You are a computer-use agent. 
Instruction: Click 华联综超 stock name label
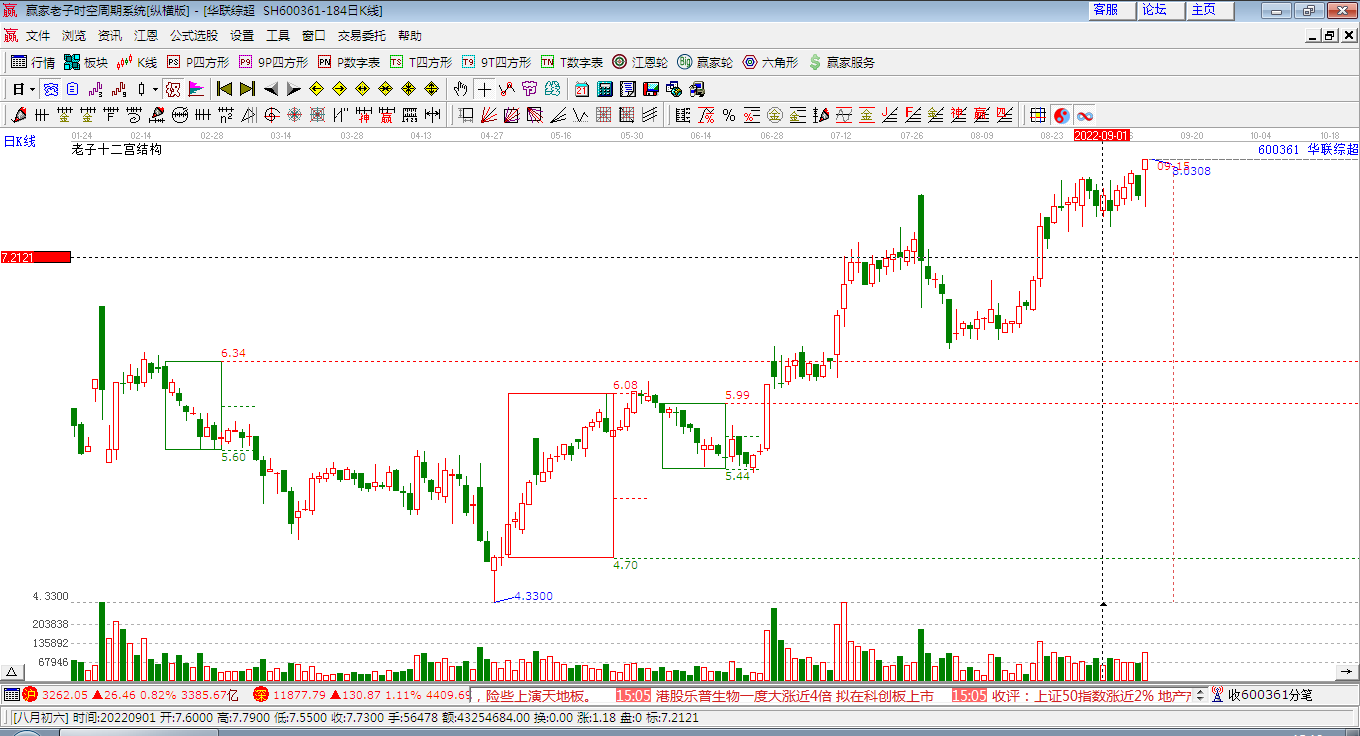tap(1333, 150)
